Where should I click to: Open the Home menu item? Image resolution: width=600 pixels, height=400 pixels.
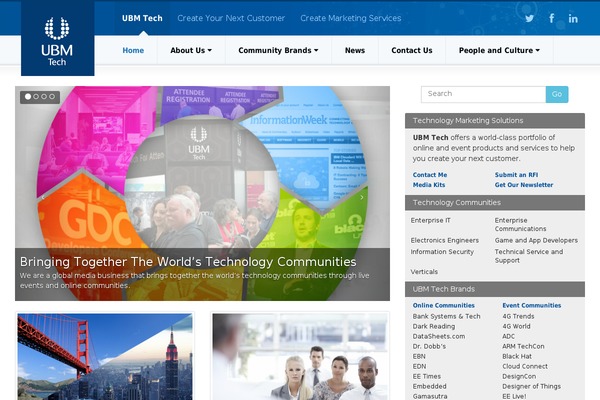pyautogui.click(x=133, y=50)
